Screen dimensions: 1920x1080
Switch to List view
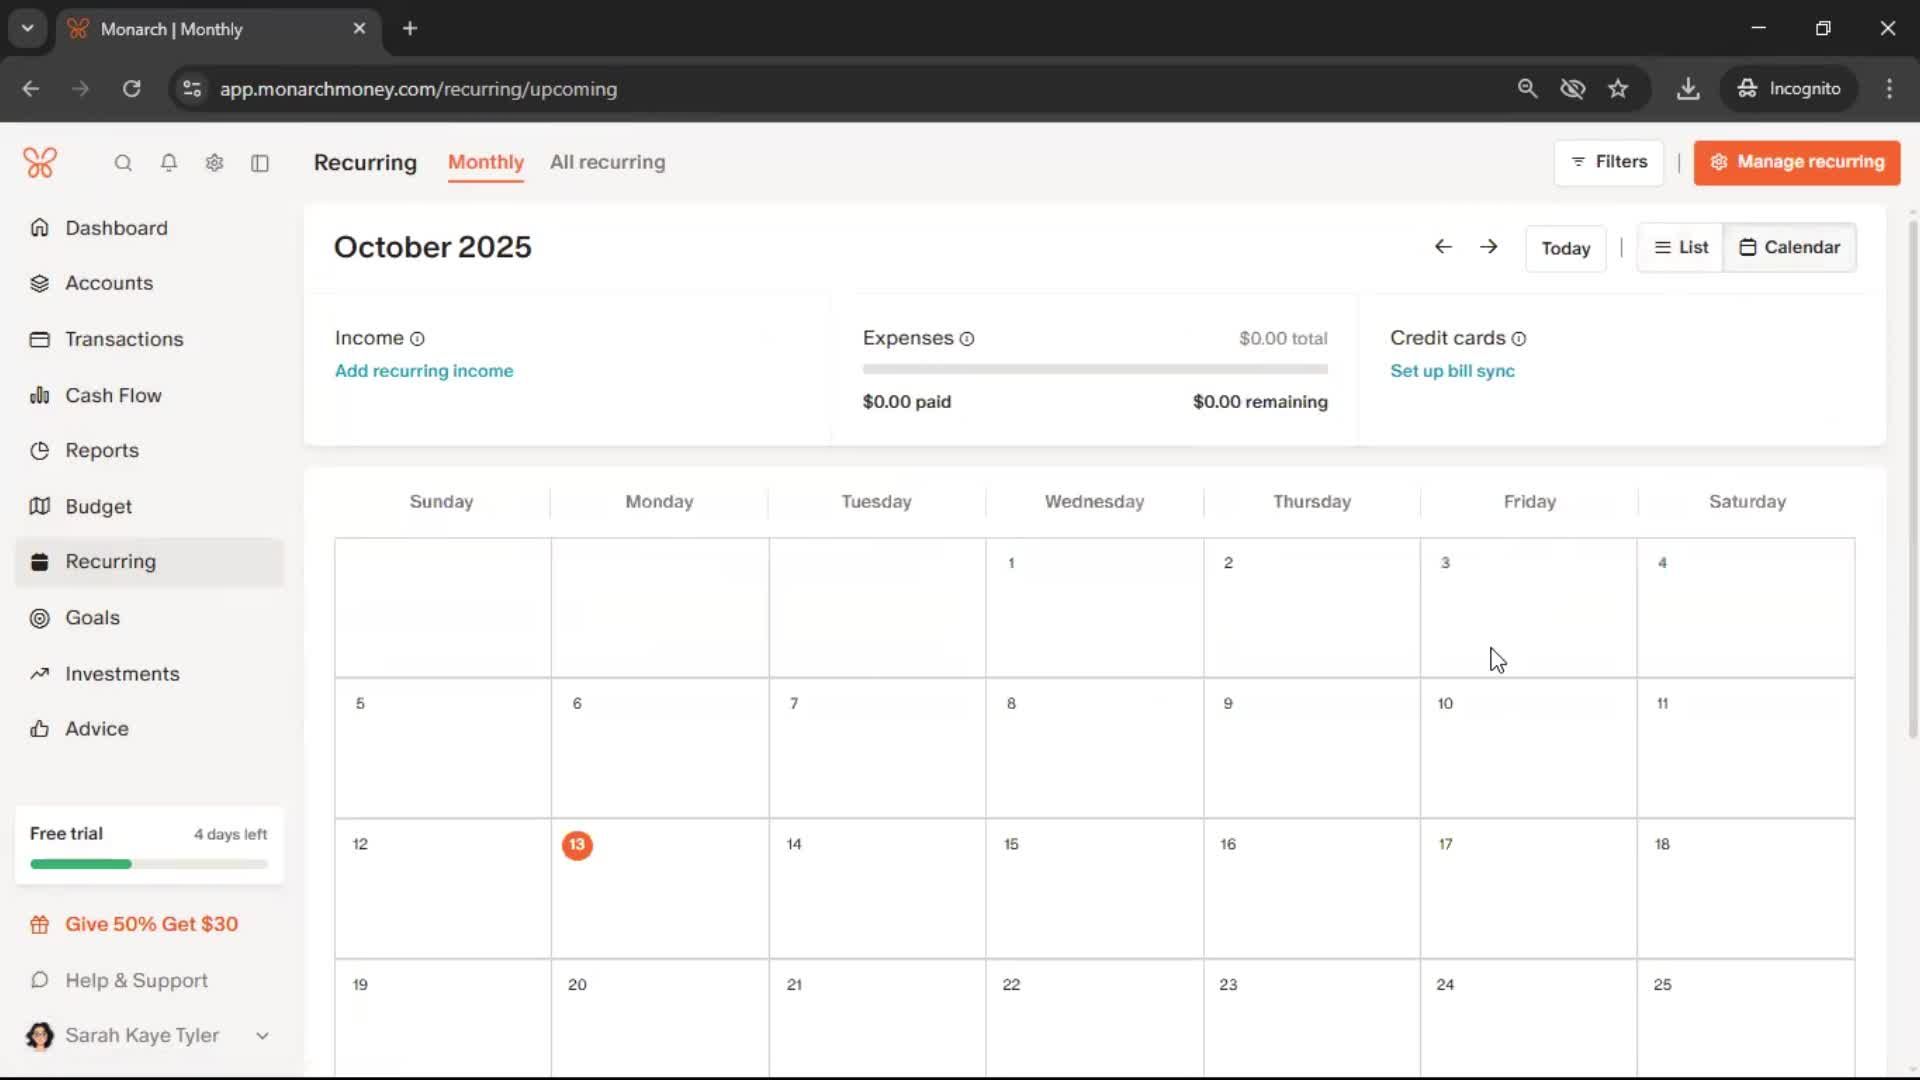tap(1681, 247)
